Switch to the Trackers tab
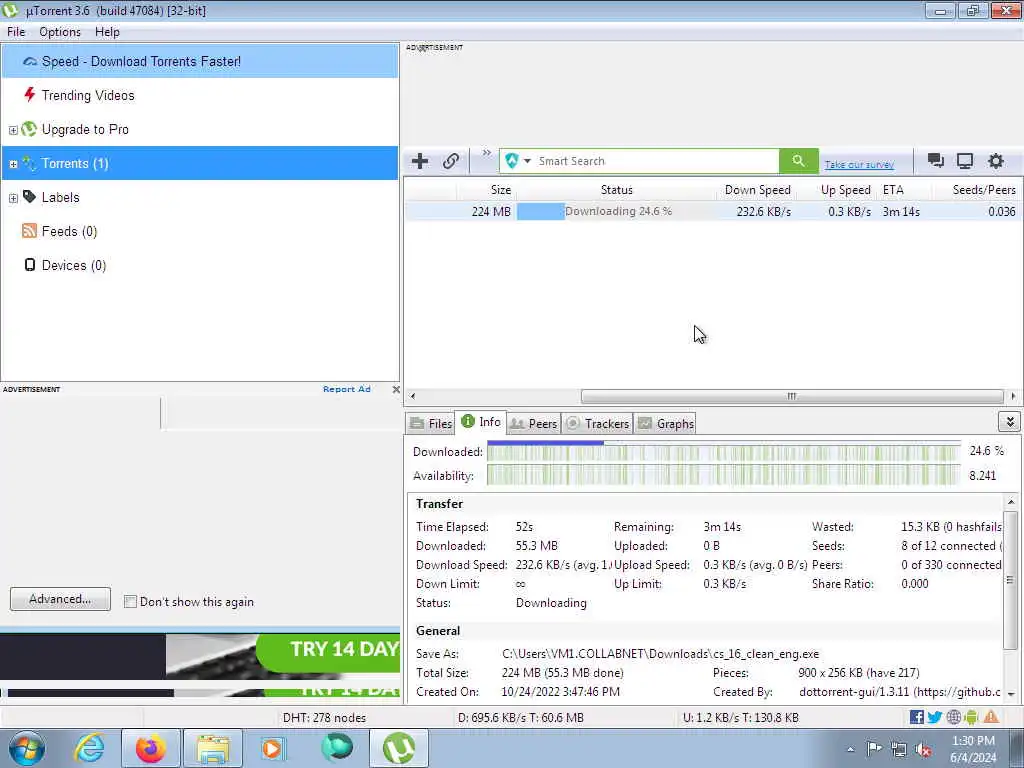This screenshot has height=768, width=1024. pos(597,423)
